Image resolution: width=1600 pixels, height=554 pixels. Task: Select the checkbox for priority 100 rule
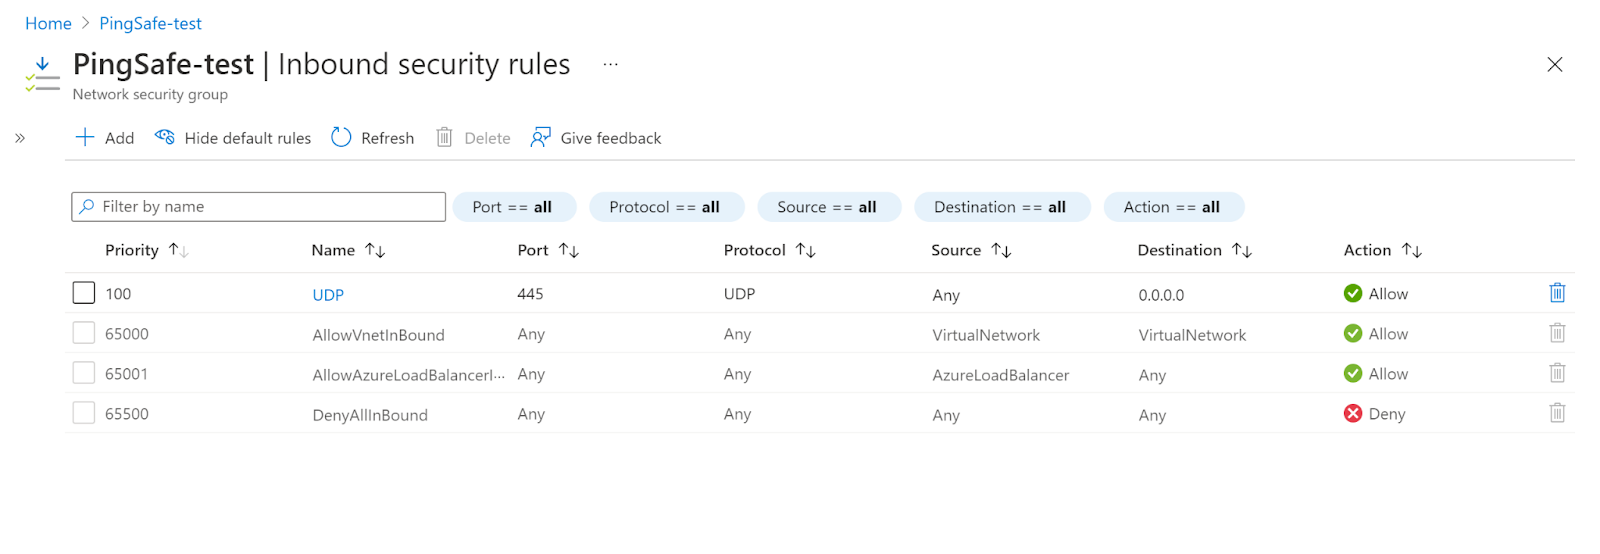pyautogui.click(x=84, y=293)
